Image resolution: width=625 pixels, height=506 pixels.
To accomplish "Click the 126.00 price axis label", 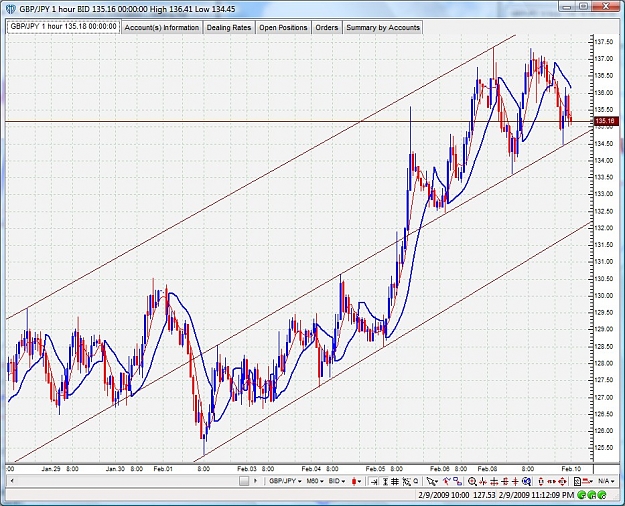I will point(603,431).
